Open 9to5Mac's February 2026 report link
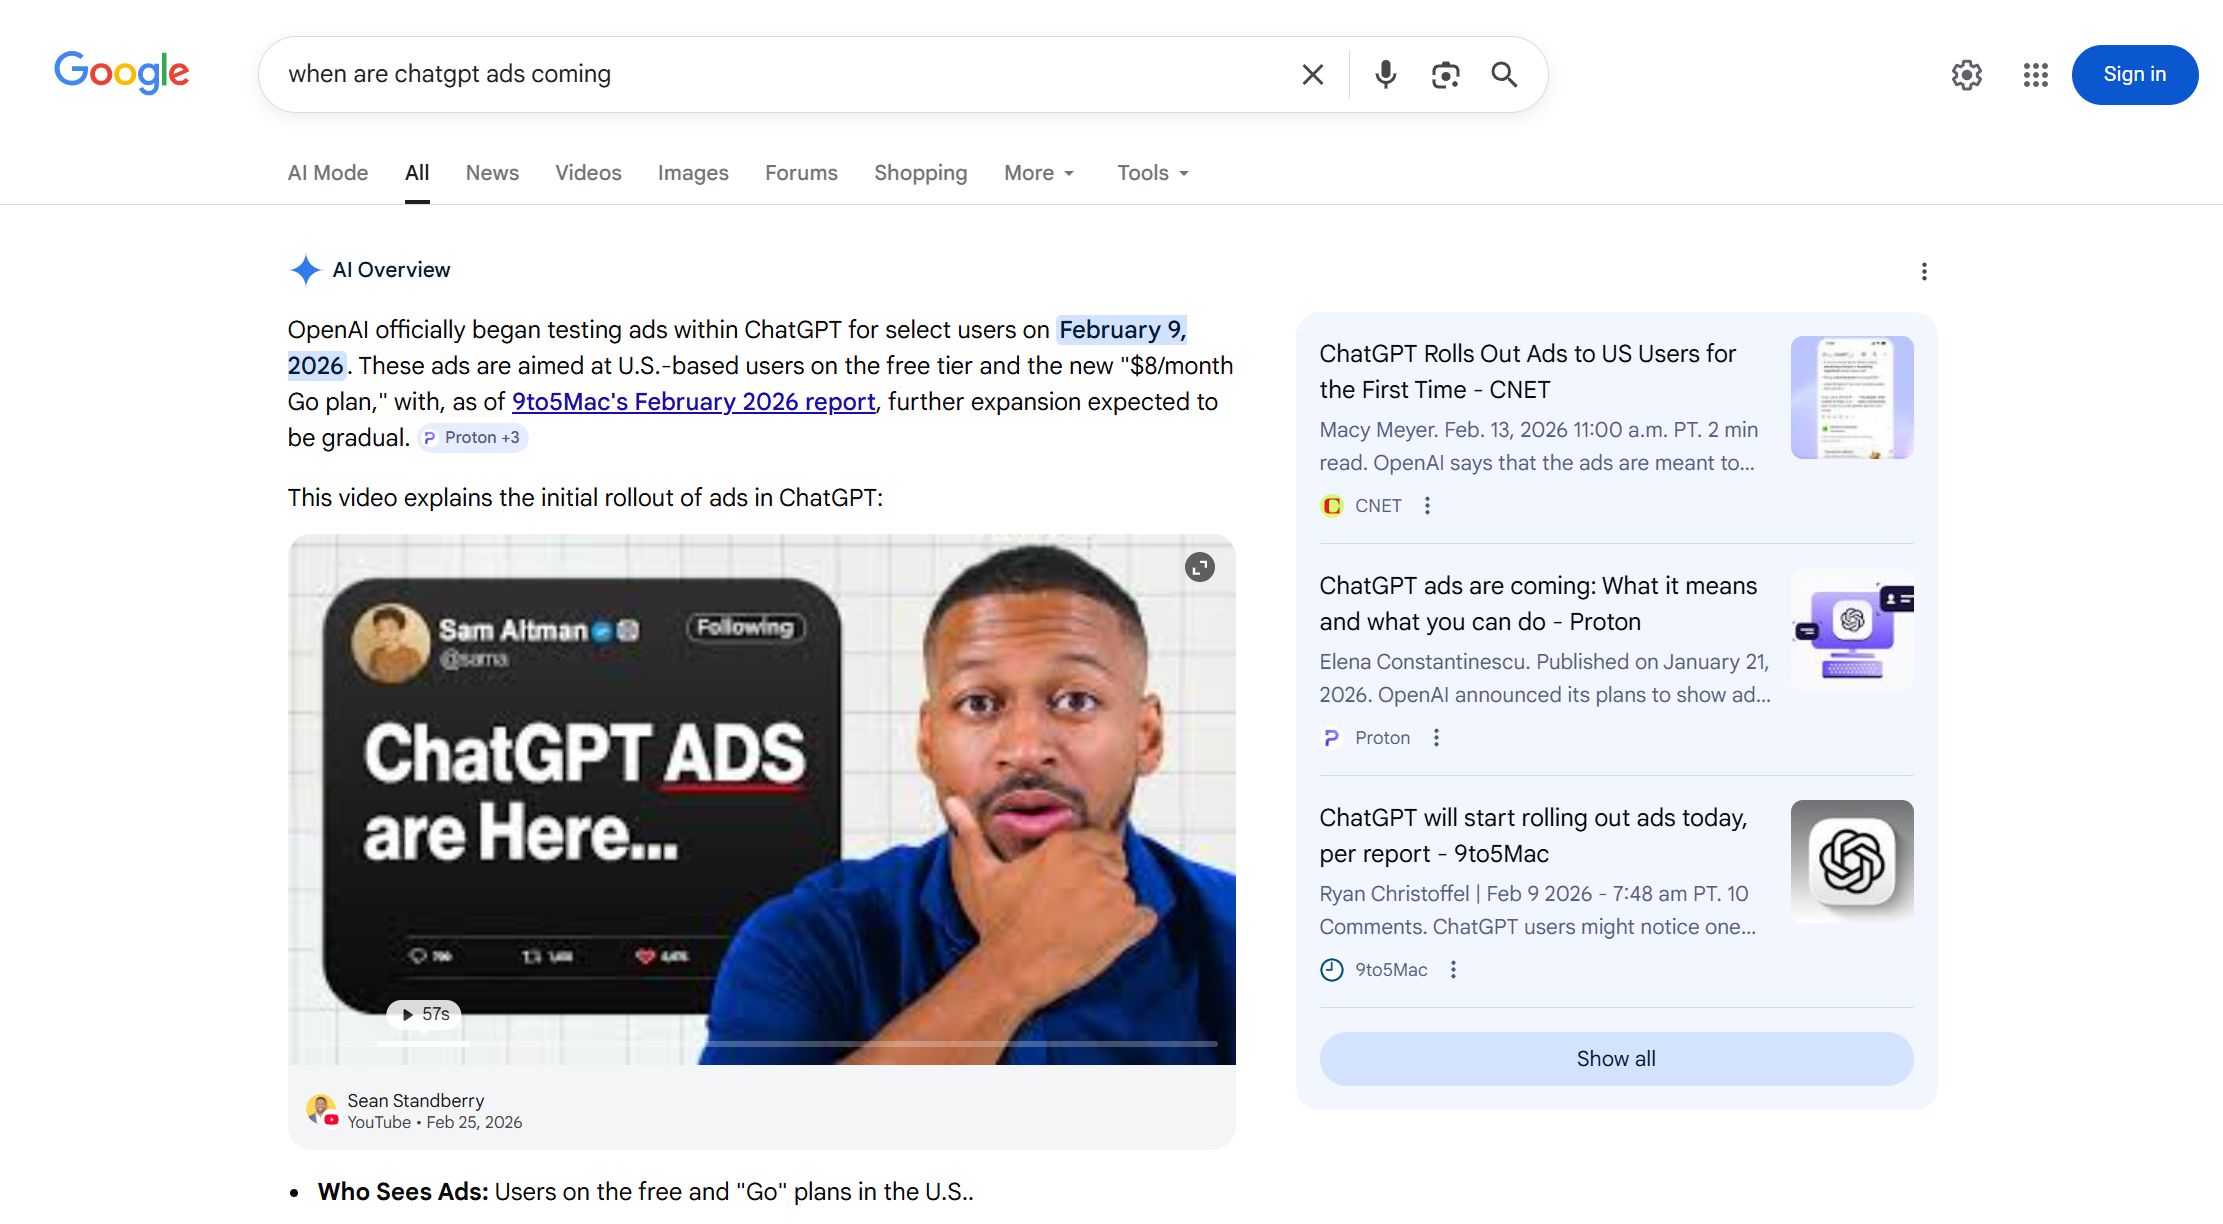The image size is (2223, 1224). [x=693, y=402]
